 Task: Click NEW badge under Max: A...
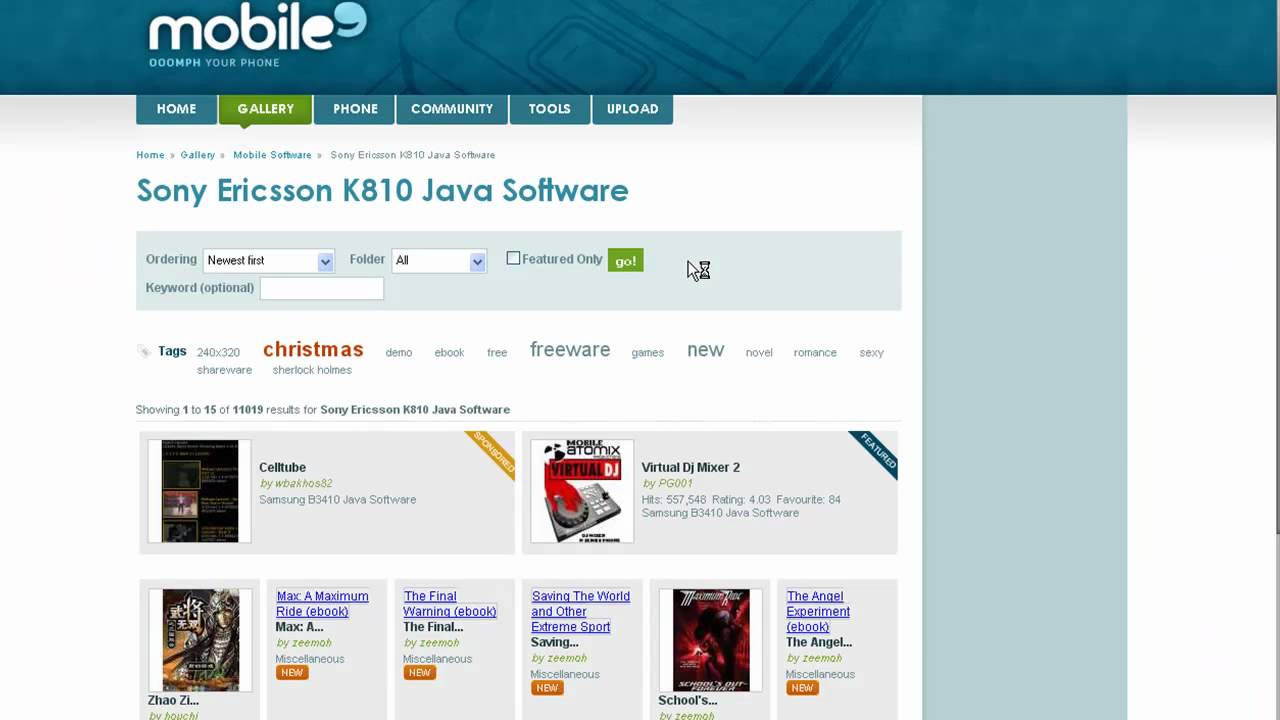click(x=292, y=673)
